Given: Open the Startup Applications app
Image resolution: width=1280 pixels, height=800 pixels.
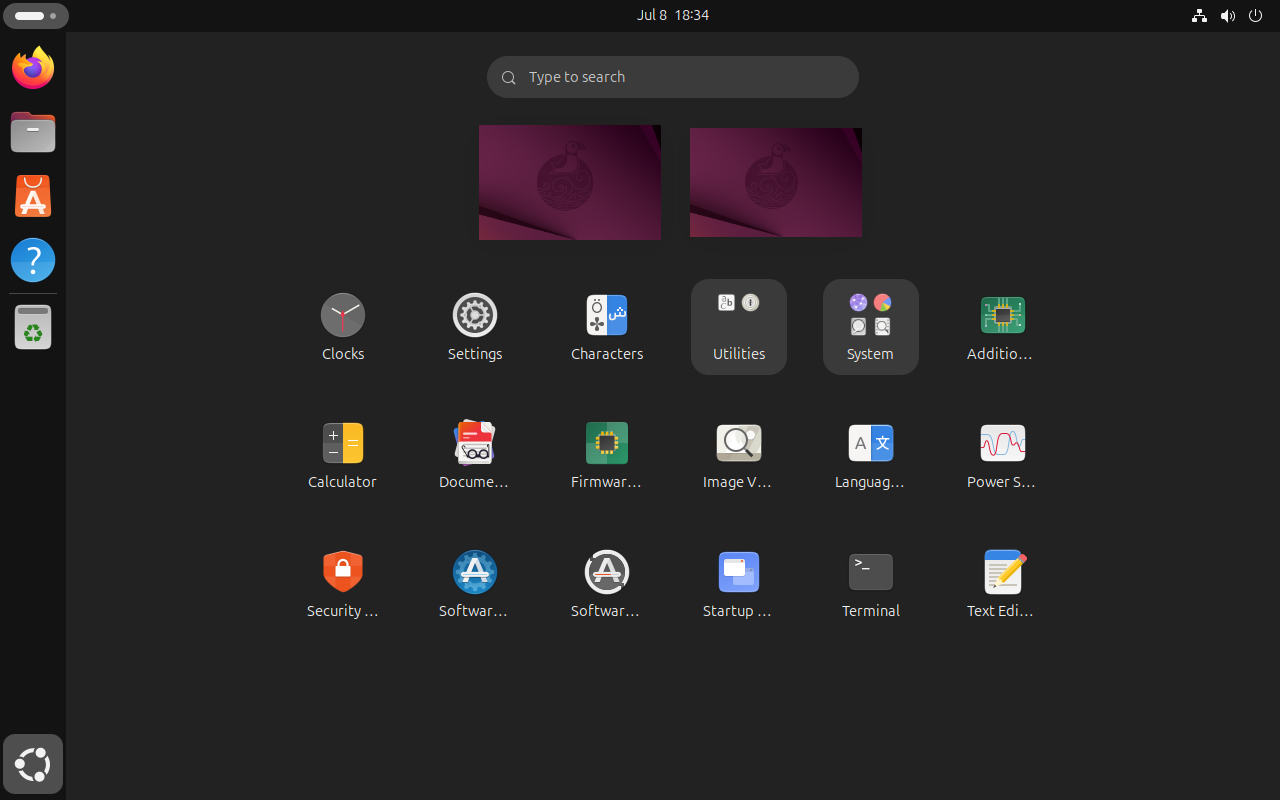Looking at the screenshot, I should (x=739, y=584).
